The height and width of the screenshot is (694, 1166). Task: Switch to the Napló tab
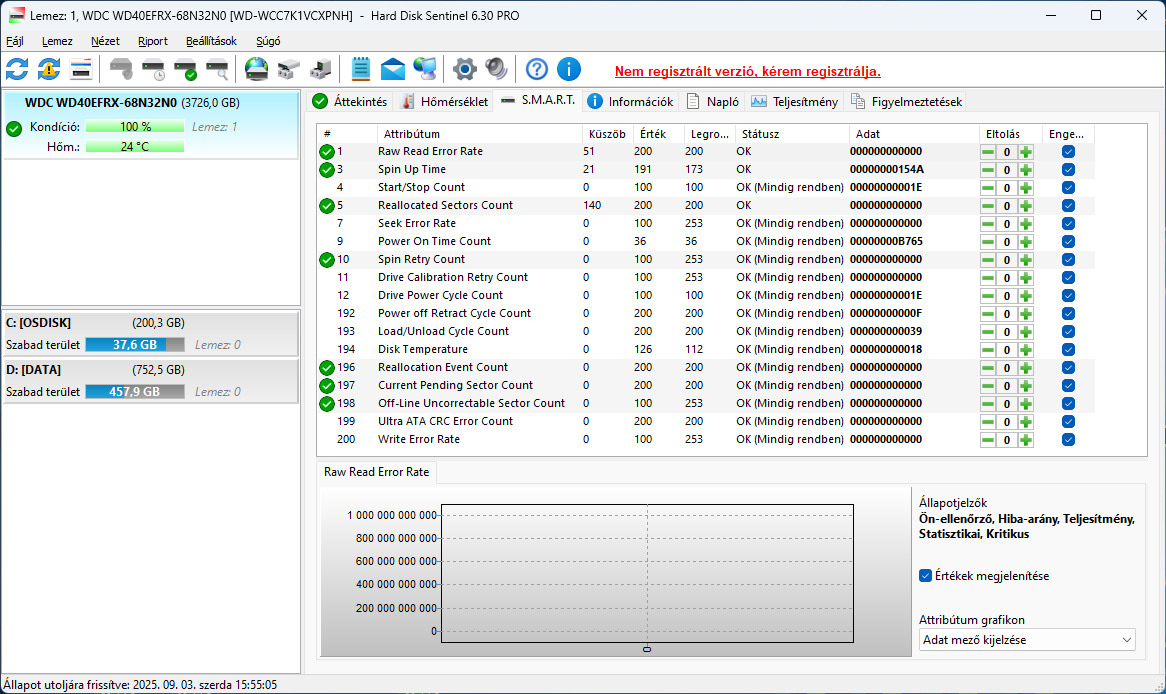click(x=712, y=102)
